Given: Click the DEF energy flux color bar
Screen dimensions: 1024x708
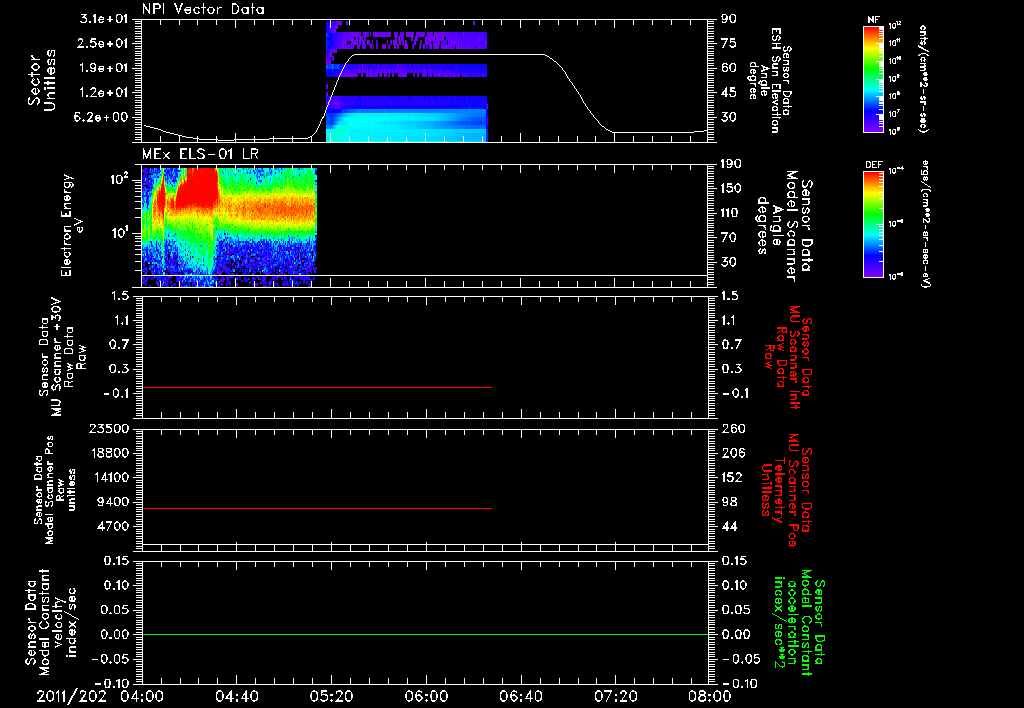Looking at the screenshot, I should tap(873, 224).
